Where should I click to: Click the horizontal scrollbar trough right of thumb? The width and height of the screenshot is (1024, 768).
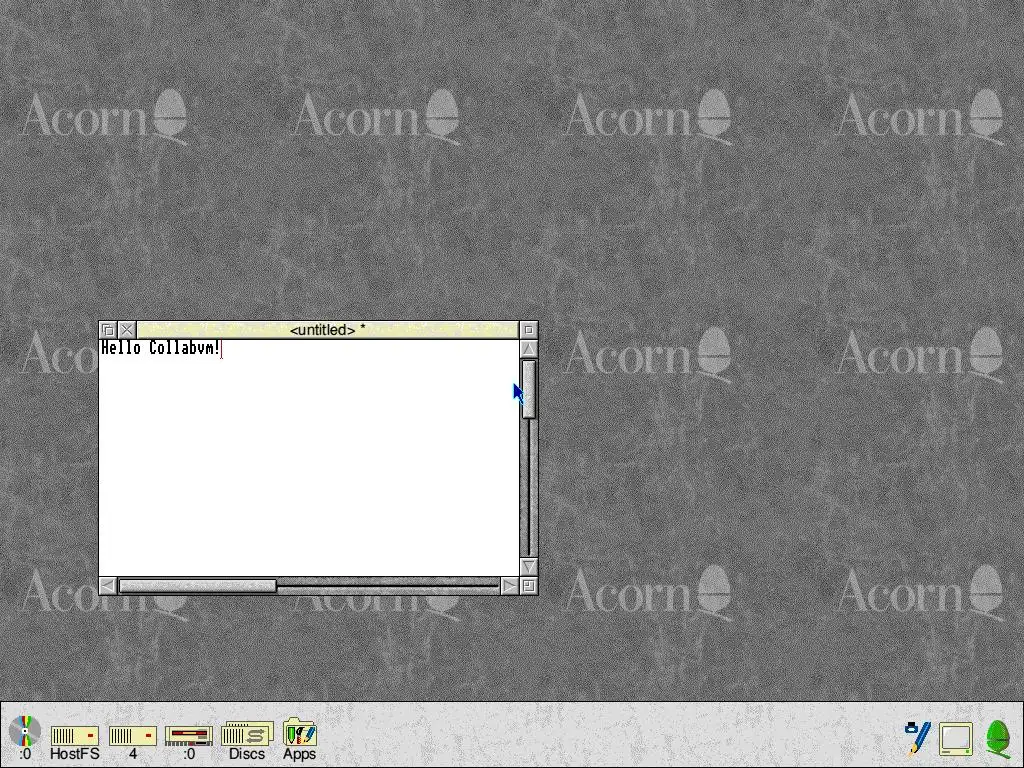pyautogui.click(x=388, y=586)
